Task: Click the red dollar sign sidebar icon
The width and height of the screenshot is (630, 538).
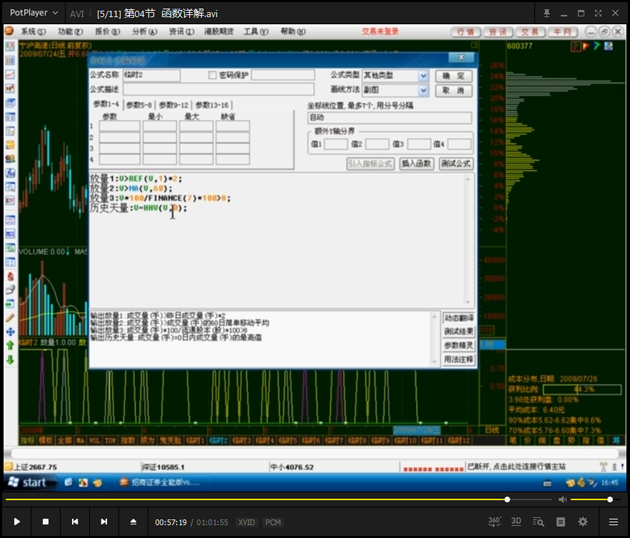Action: point(10,276)
